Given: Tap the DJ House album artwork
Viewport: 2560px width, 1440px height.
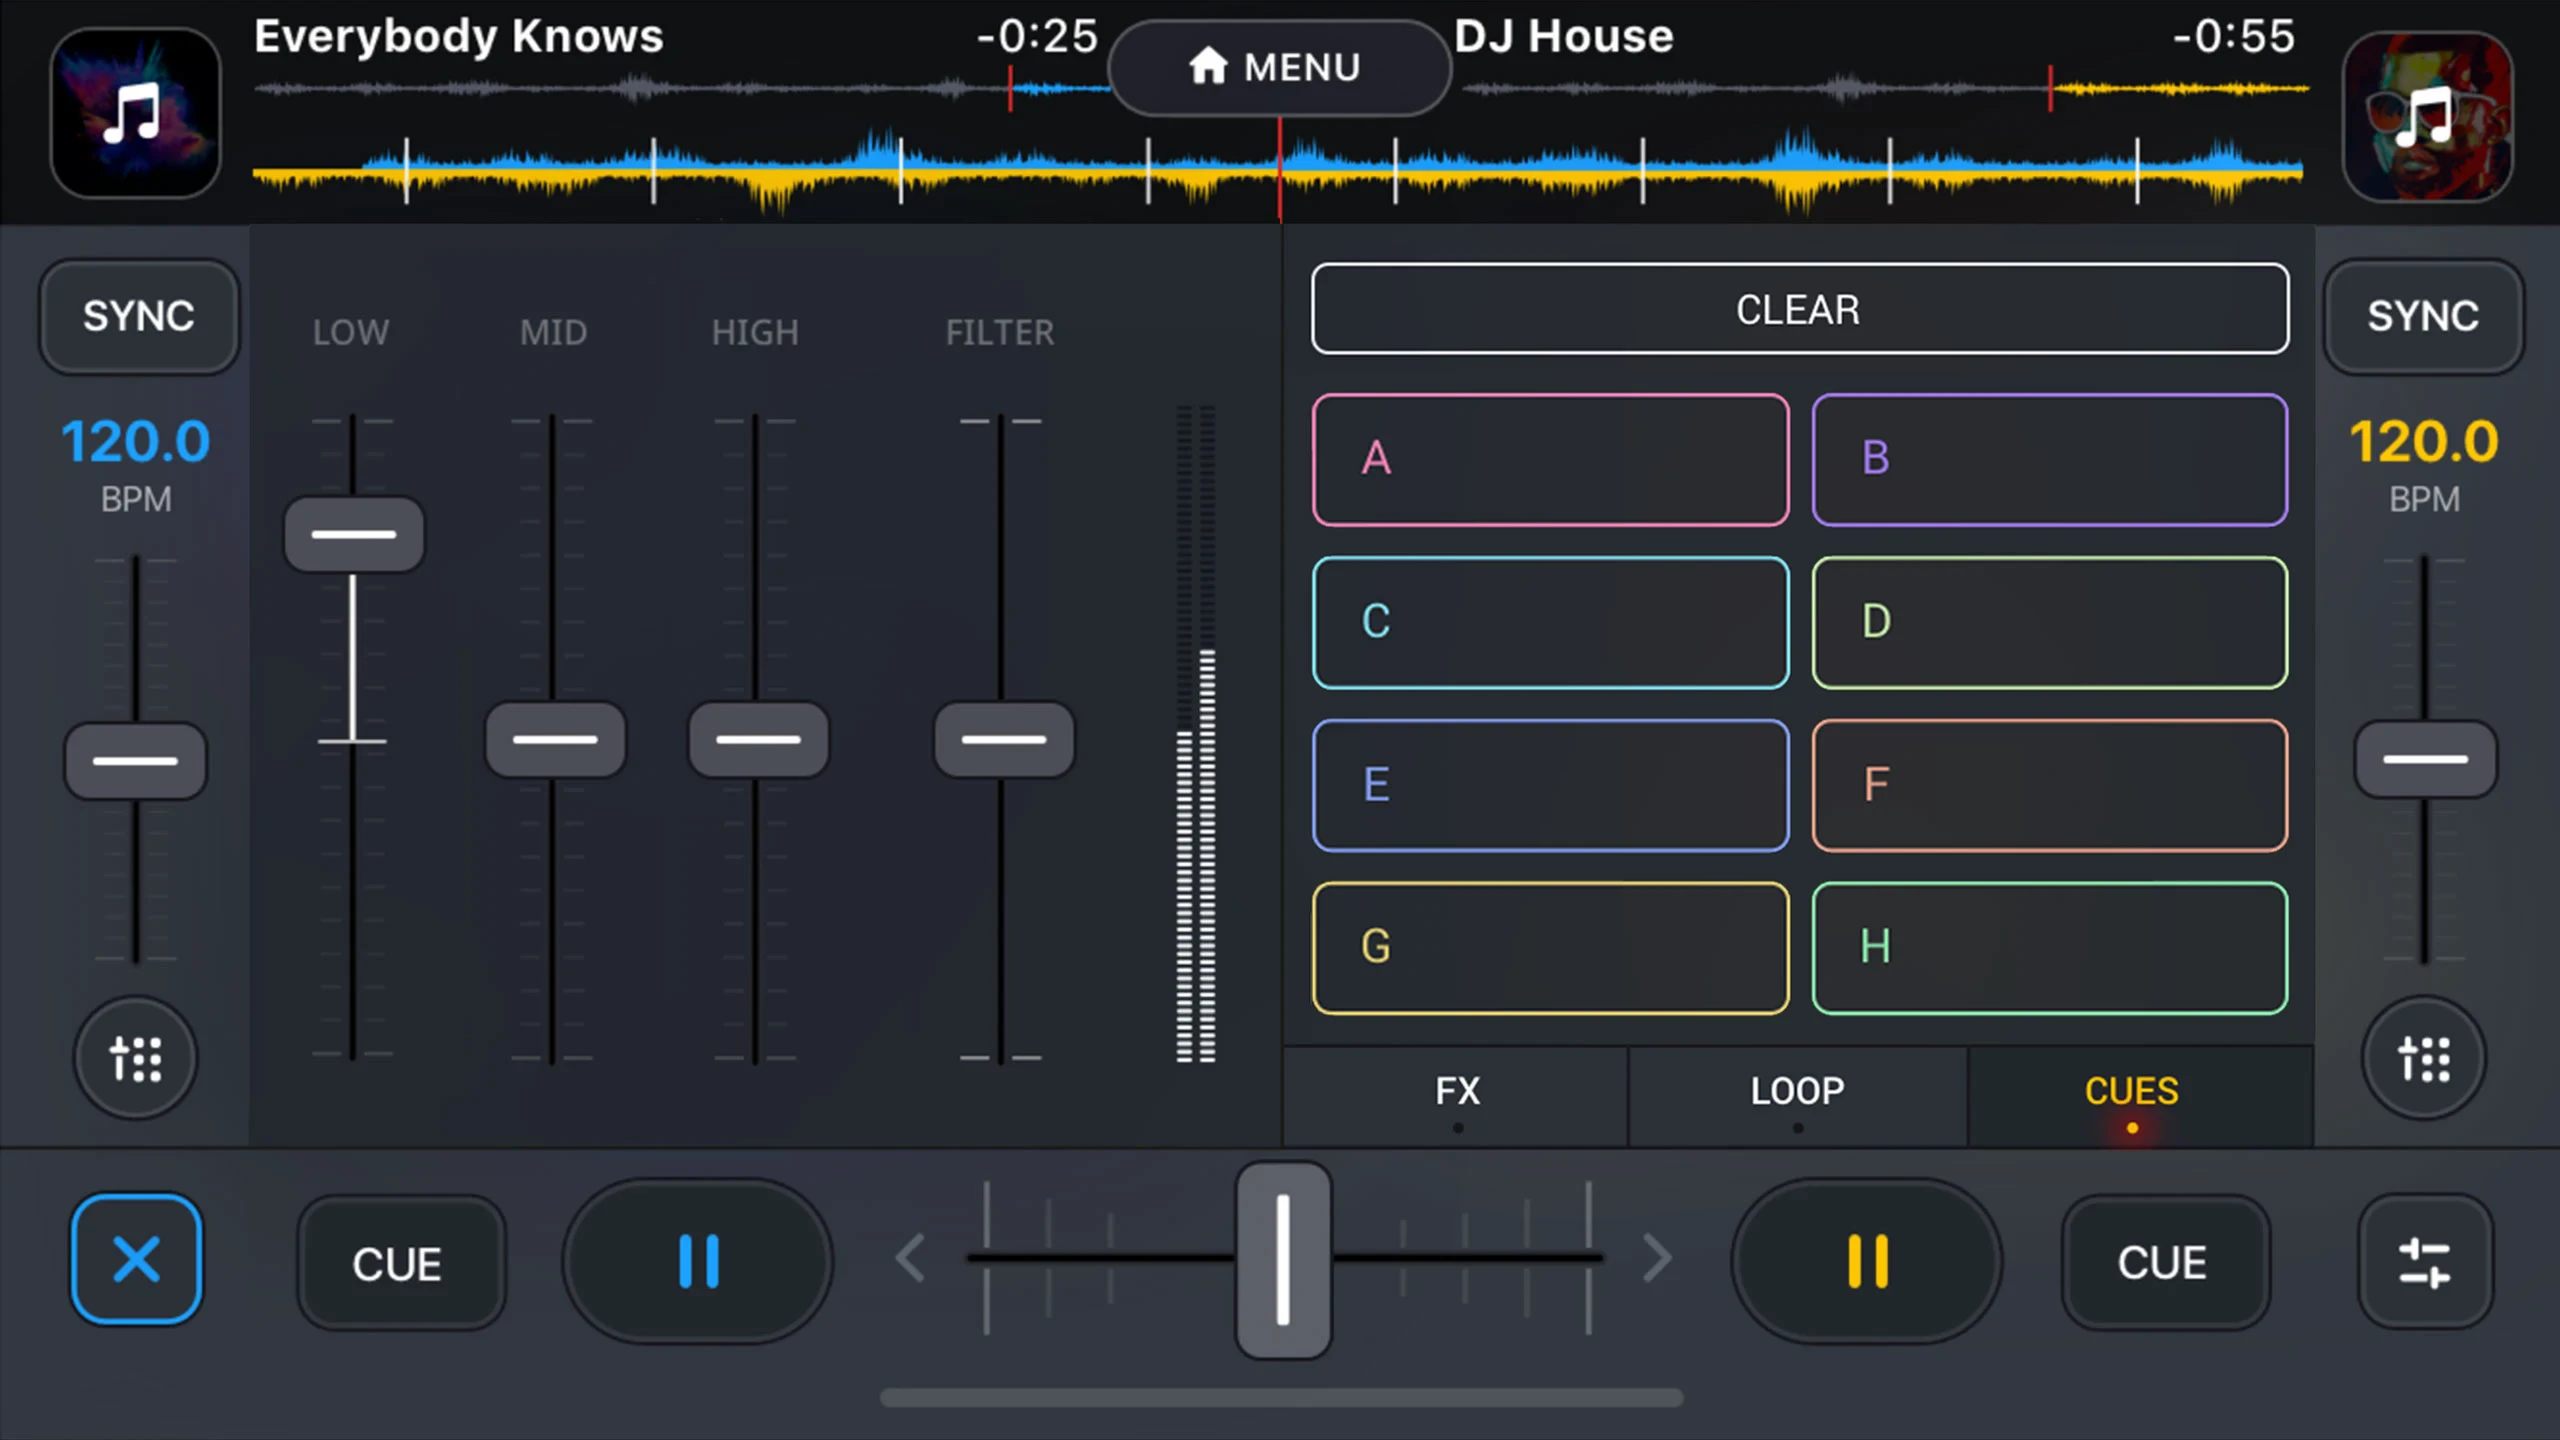Looking at the screenshot, I should point(2427,116).
